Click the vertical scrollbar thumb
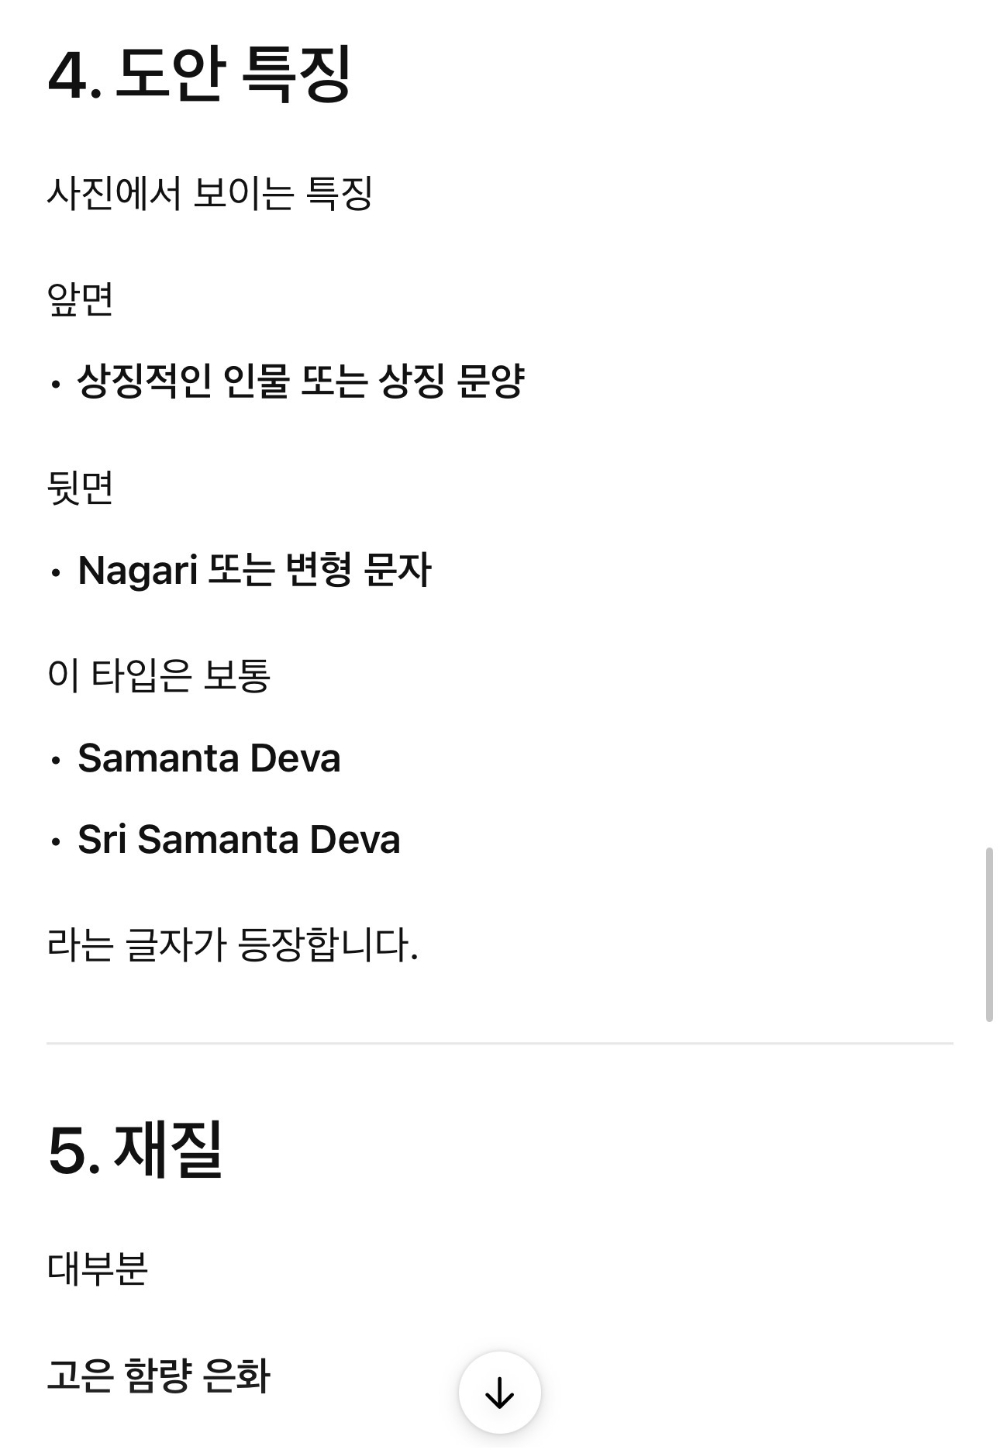 click(989, 933)
